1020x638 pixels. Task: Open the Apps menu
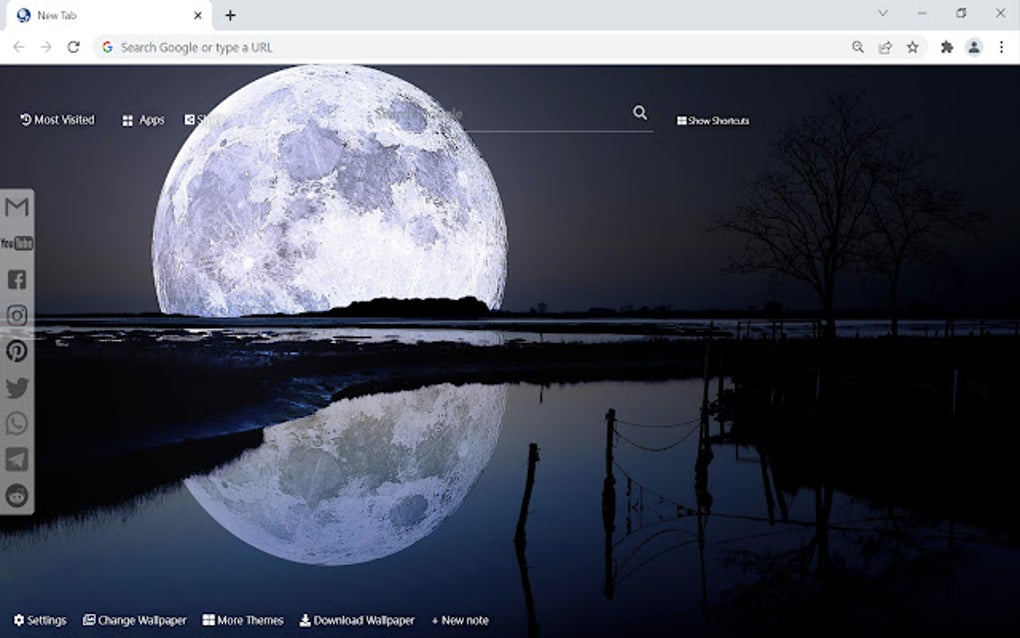(x=142, y=119)
